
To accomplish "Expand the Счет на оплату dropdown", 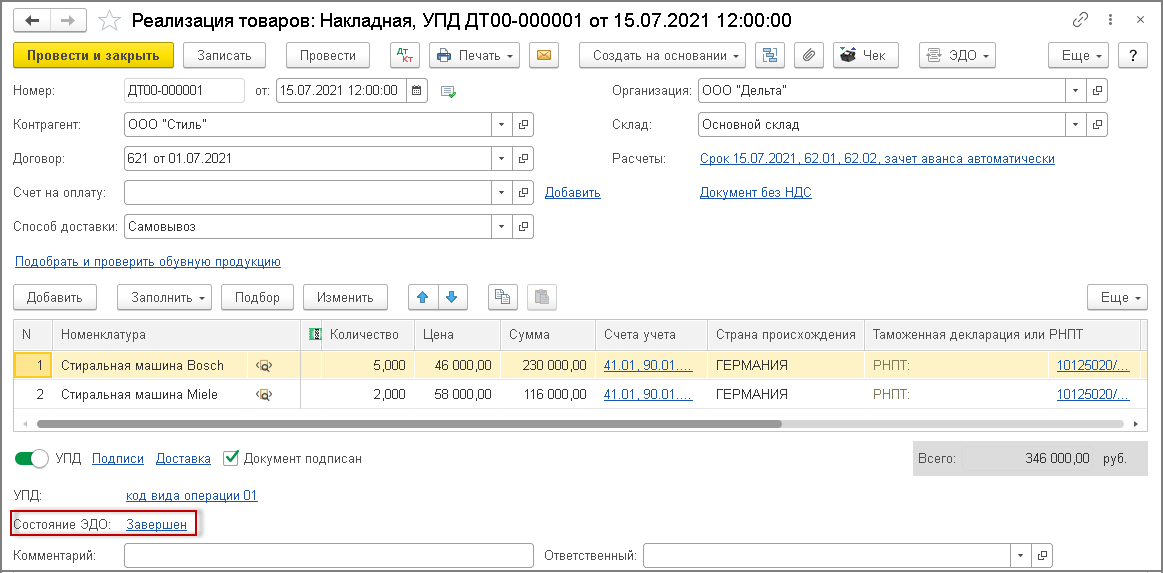I will (x=503, y=193).
